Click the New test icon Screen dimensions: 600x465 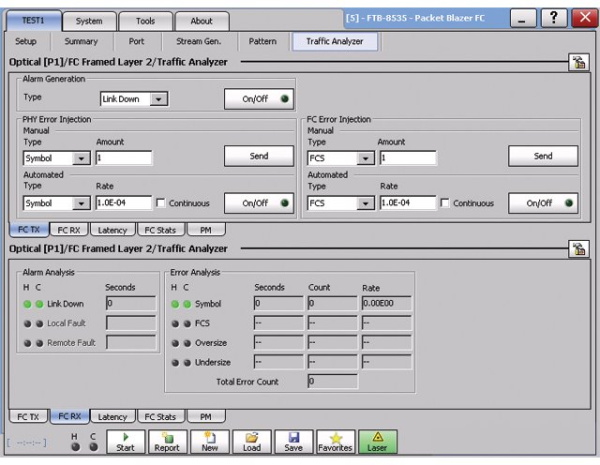210,442
